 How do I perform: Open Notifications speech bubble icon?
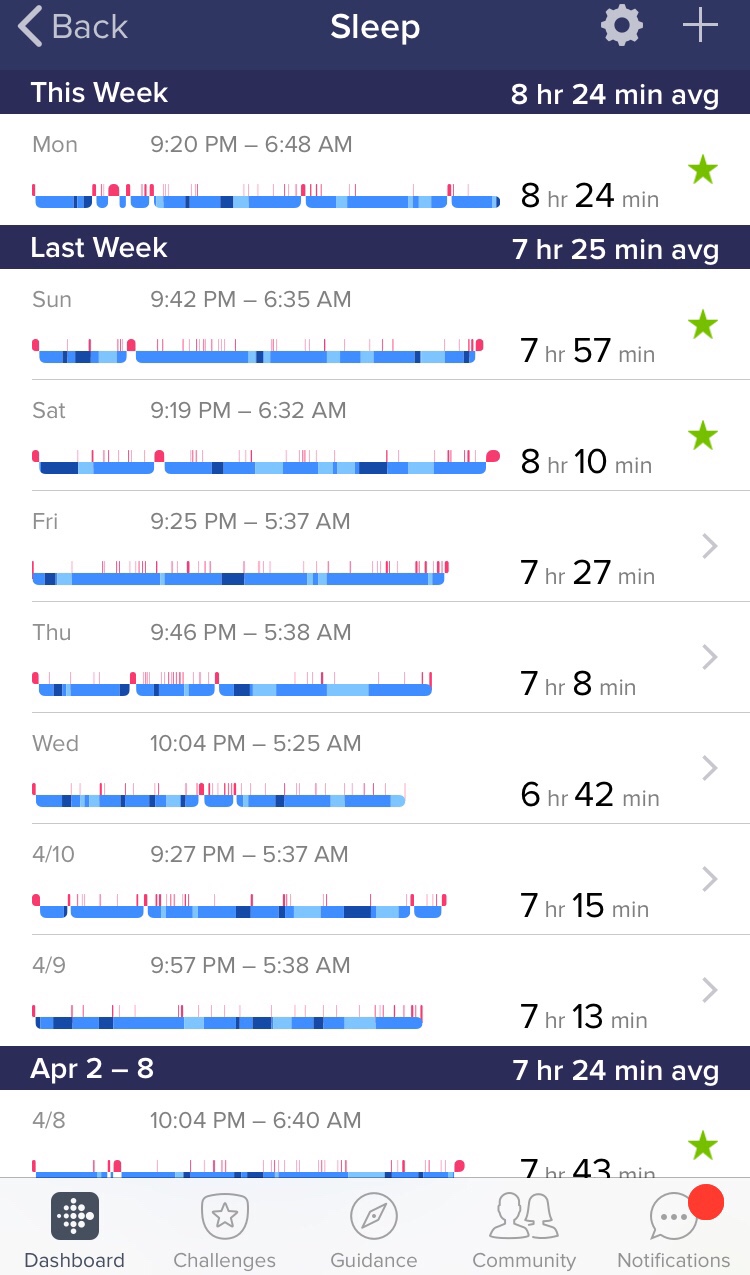coord(673,1217)
